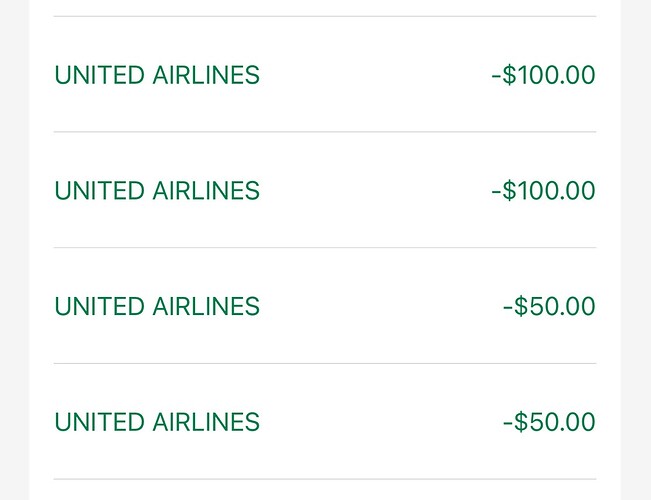Tap the first -$100.00 amount

pos(543,75)
